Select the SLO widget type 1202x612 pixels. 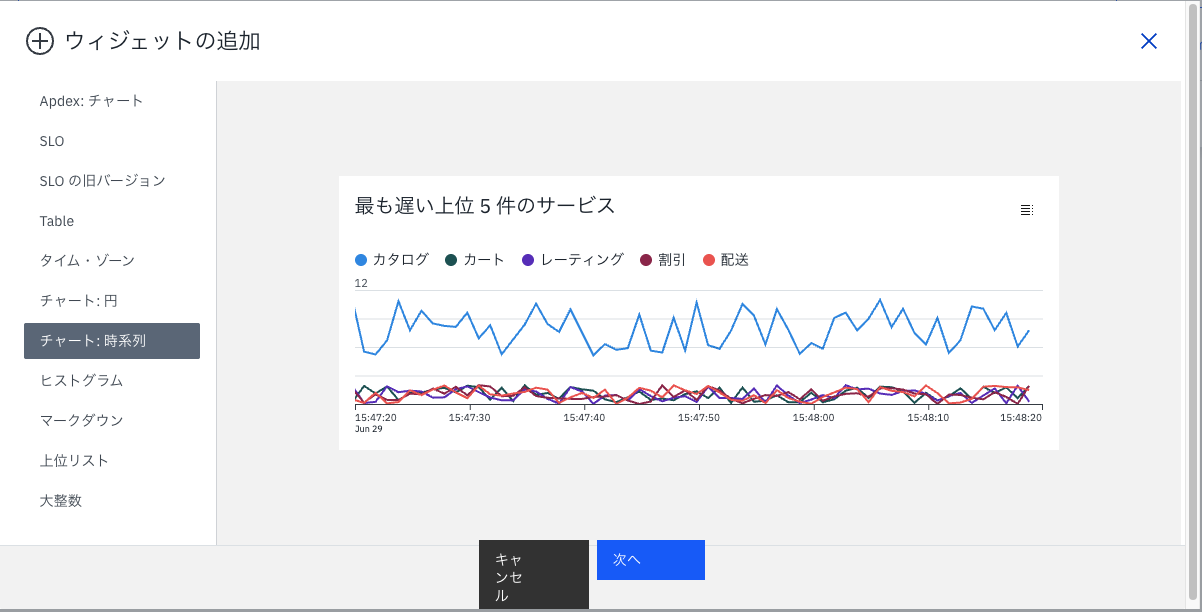pyautogui.click(x=52, y=141)
